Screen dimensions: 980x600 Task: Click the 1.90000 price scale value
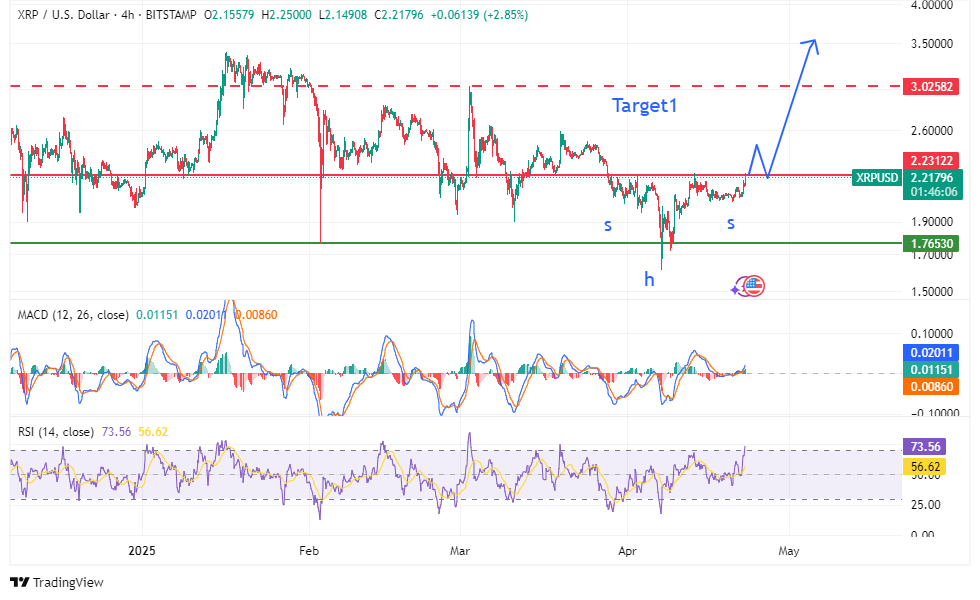[x=932, y=222]
